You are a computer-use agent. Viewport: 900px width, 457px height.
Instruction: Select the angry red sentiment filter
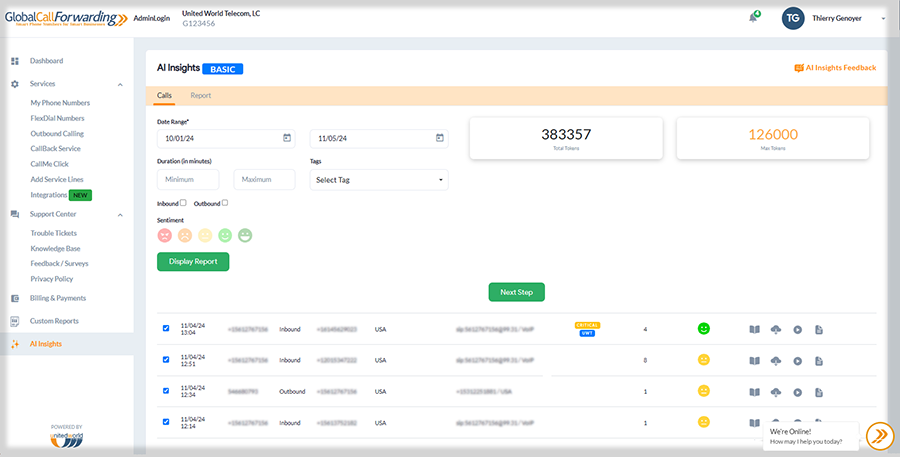[165, 235]
